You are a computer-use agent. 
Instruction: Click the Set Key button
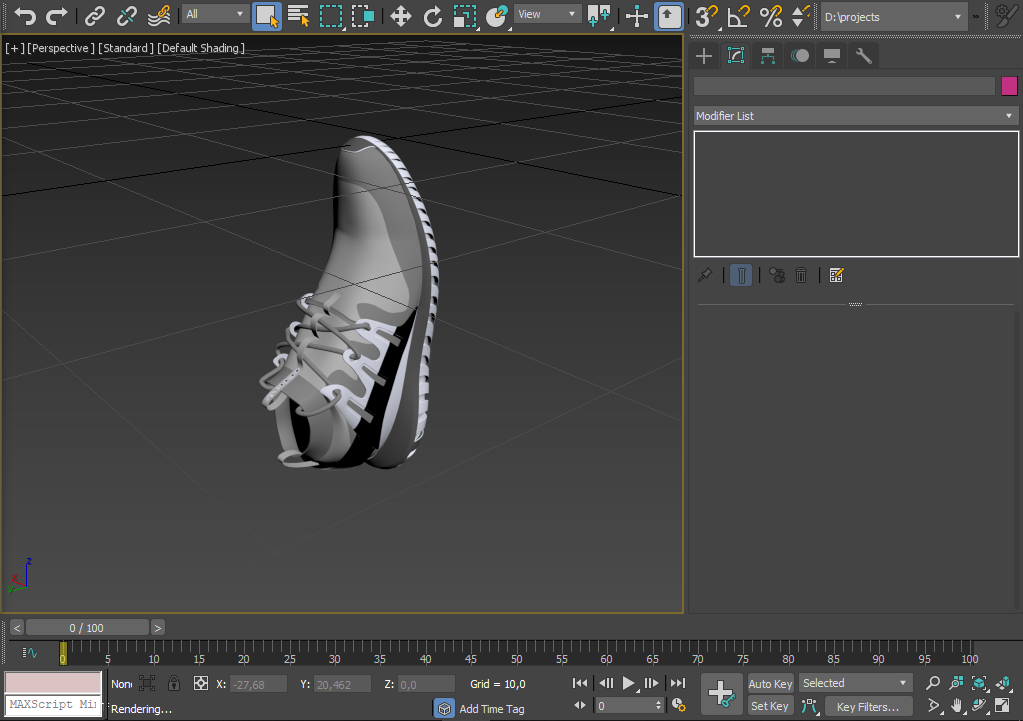pos(769,706)
